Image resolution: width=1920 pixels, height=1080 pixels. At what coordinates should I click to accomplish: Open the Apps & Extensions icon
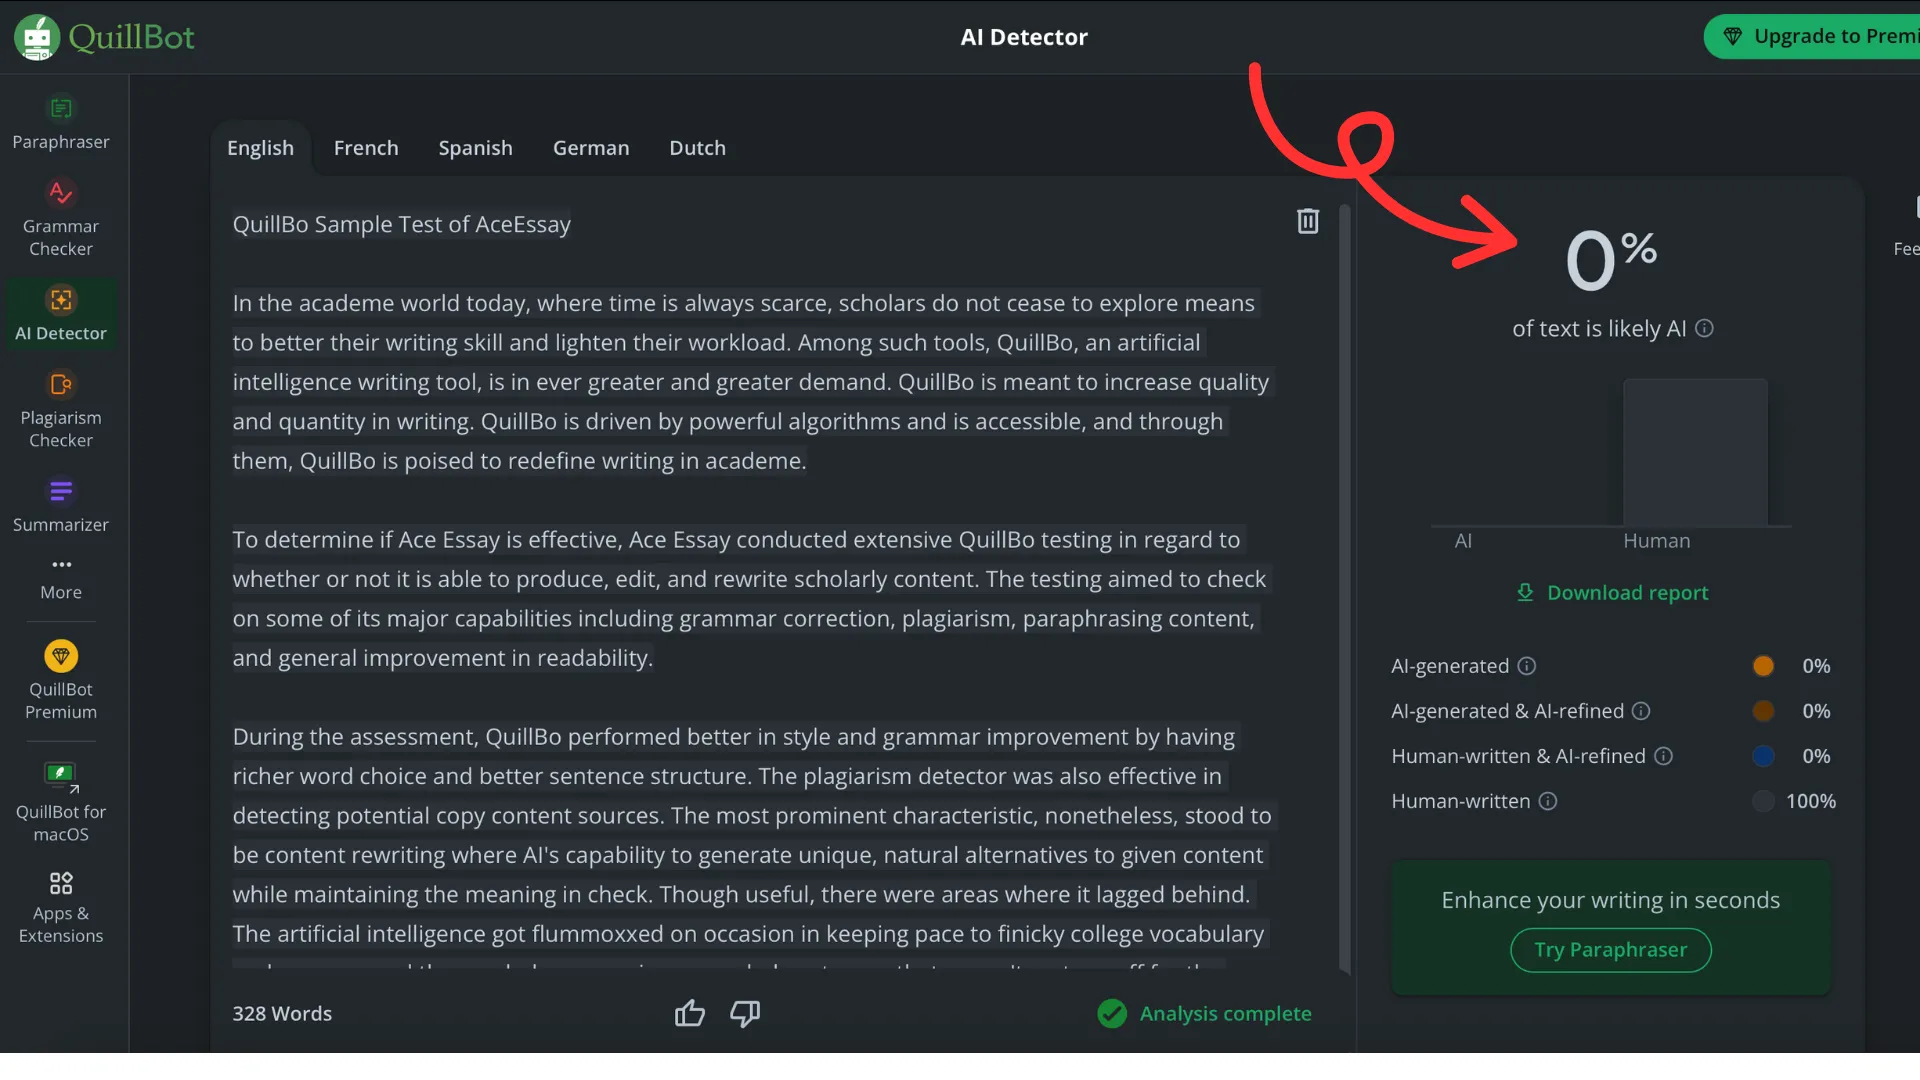pyautogui.click(x=61, y=883)
